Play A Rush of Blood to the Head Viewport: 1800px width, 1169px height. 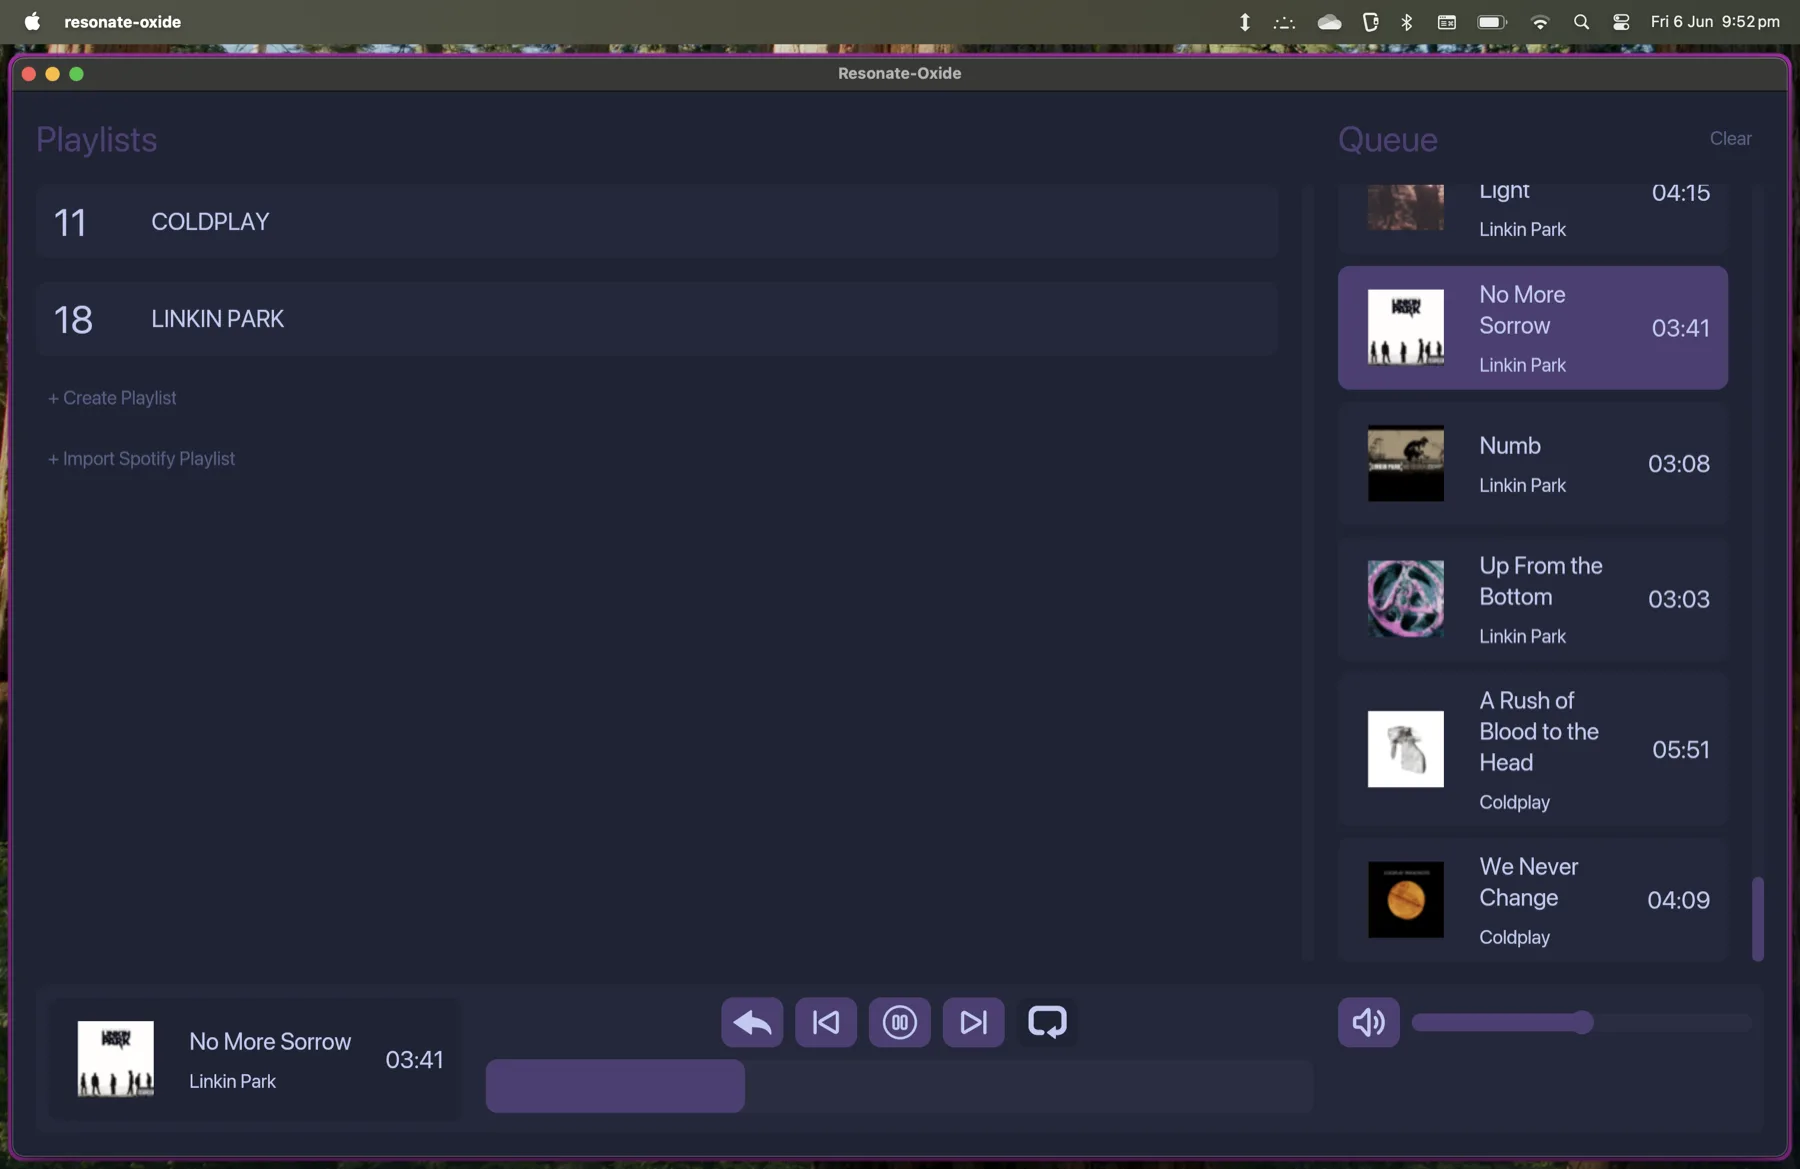pos(1532,749)
